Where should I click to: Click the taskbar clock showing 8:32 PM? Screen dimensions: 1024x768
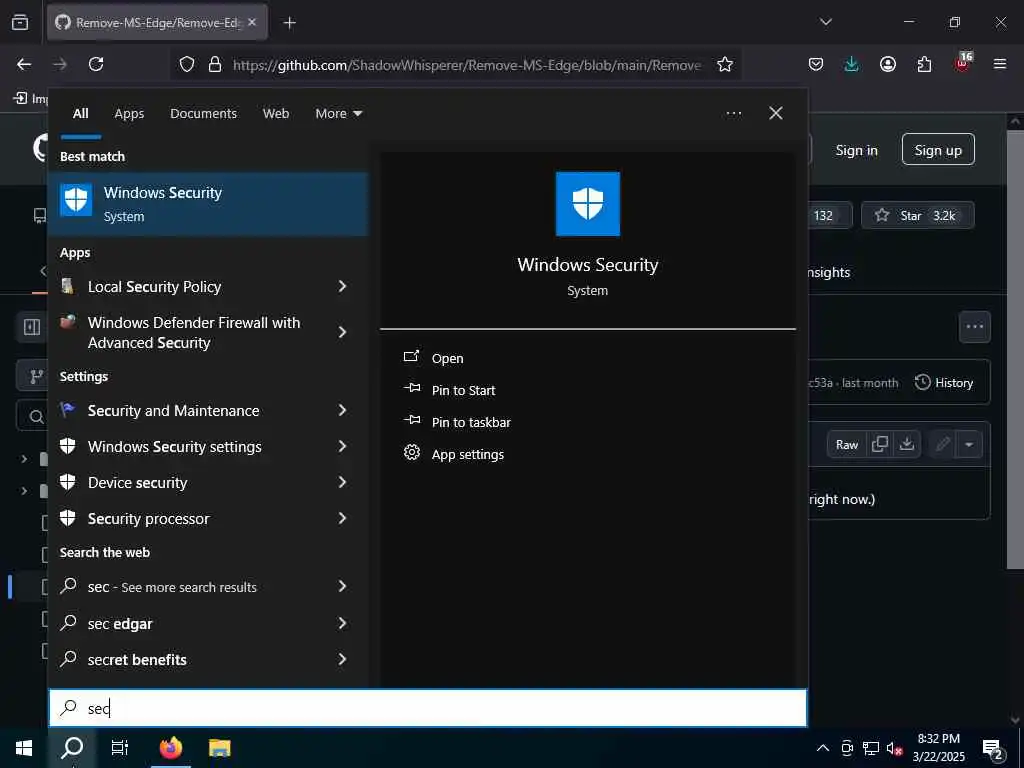click(938, 748)
